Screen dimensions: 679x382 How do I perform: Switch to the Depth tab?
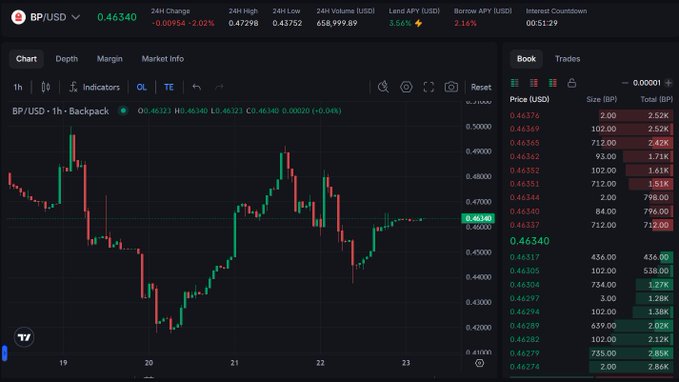point(67,59)
